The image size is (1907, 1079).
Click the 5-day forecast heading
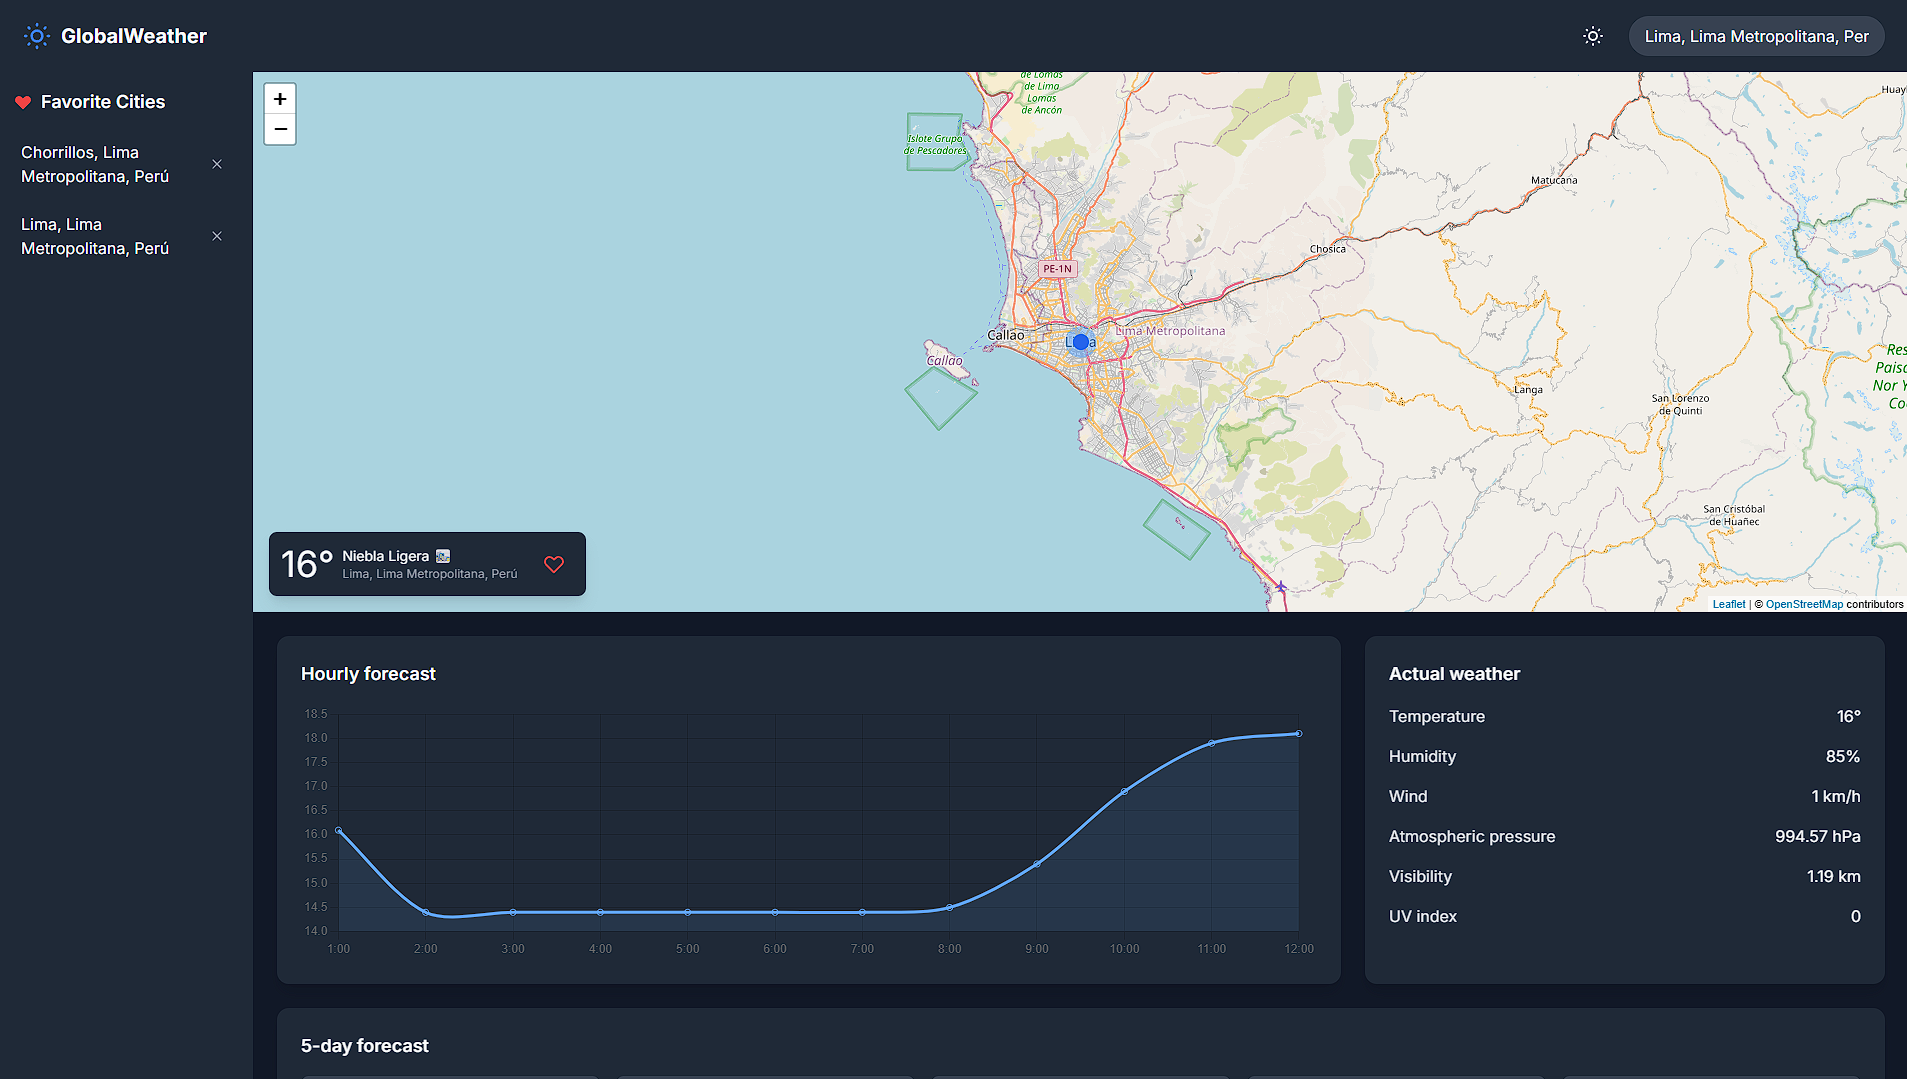(x=364, y=1046)
